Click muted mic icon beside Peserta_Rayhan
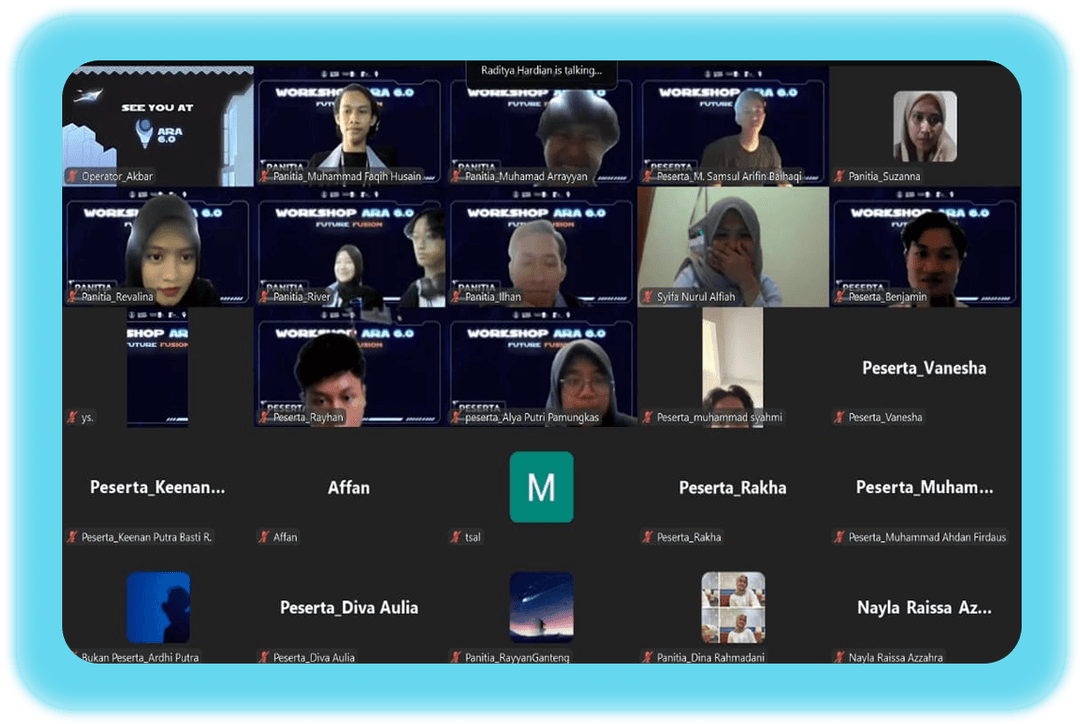Image resolution: width=1080 pixels, height=724 pixels. click(x=264, y=417)
